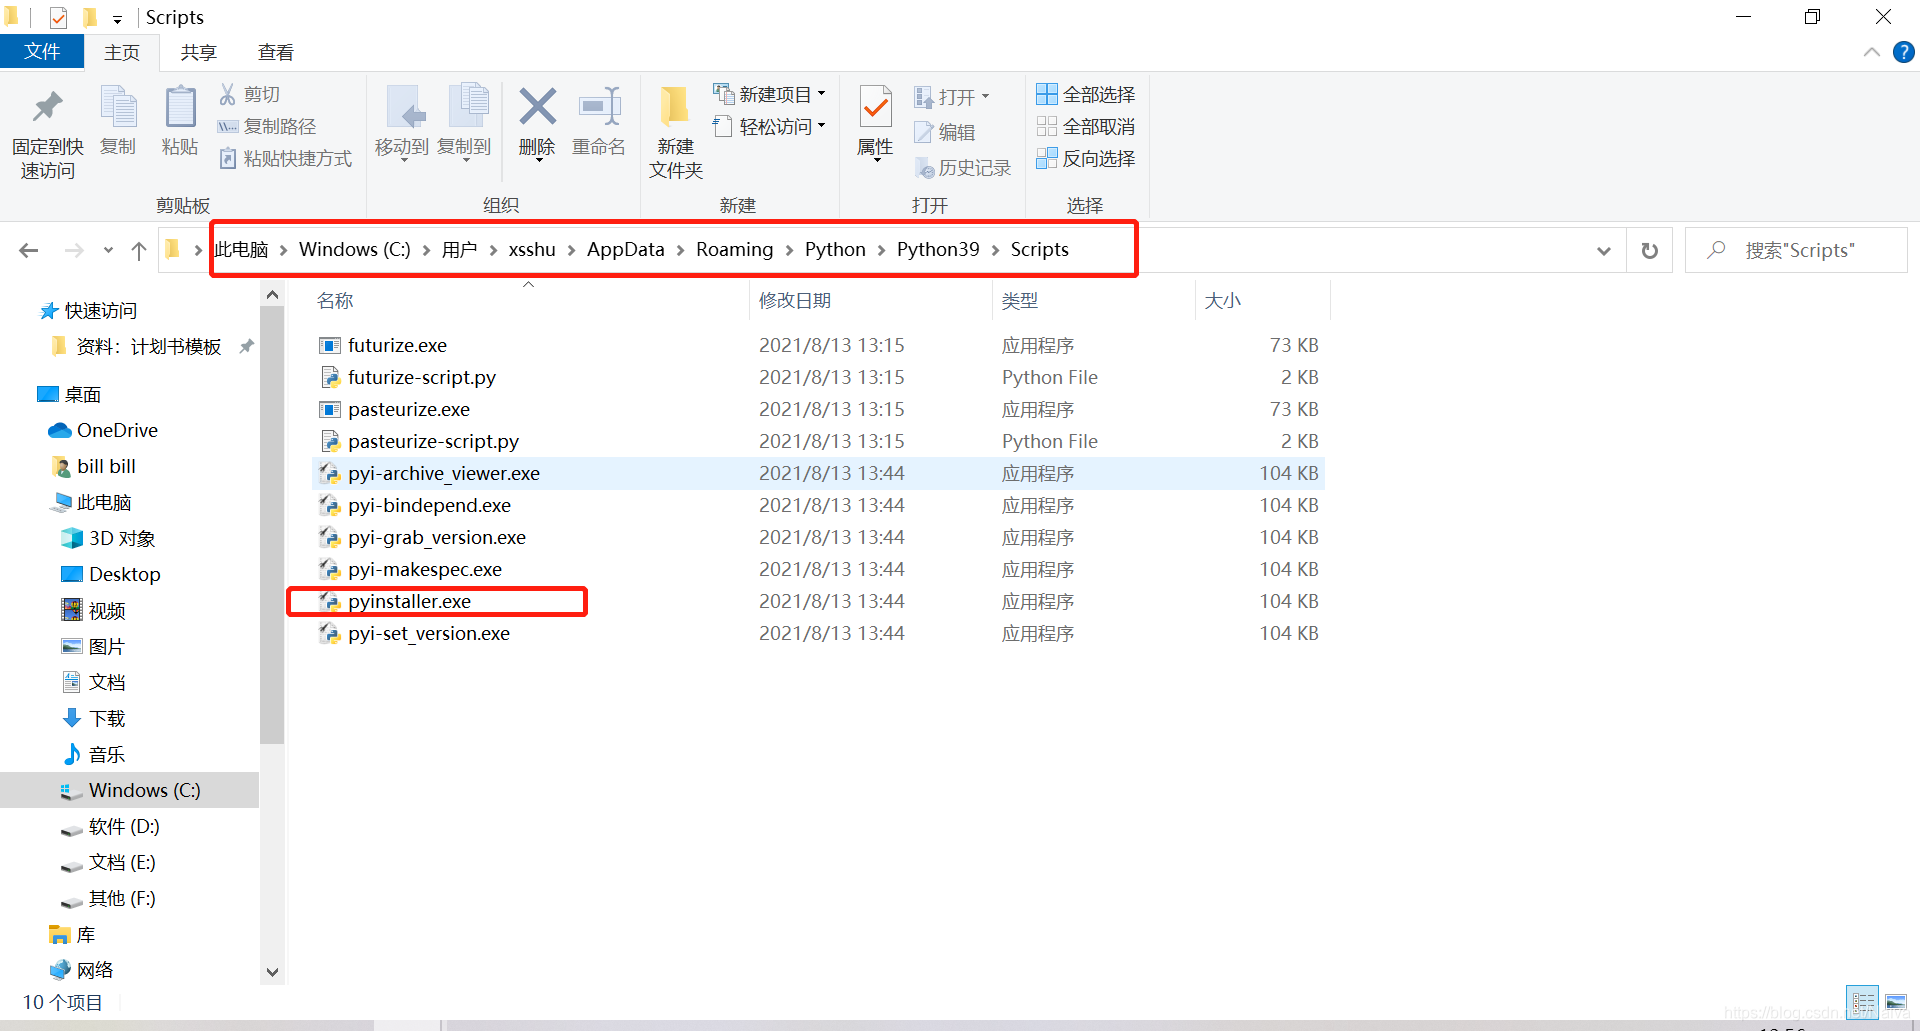Open Quick access (快速访问) in sidebar

pos(100,311)
